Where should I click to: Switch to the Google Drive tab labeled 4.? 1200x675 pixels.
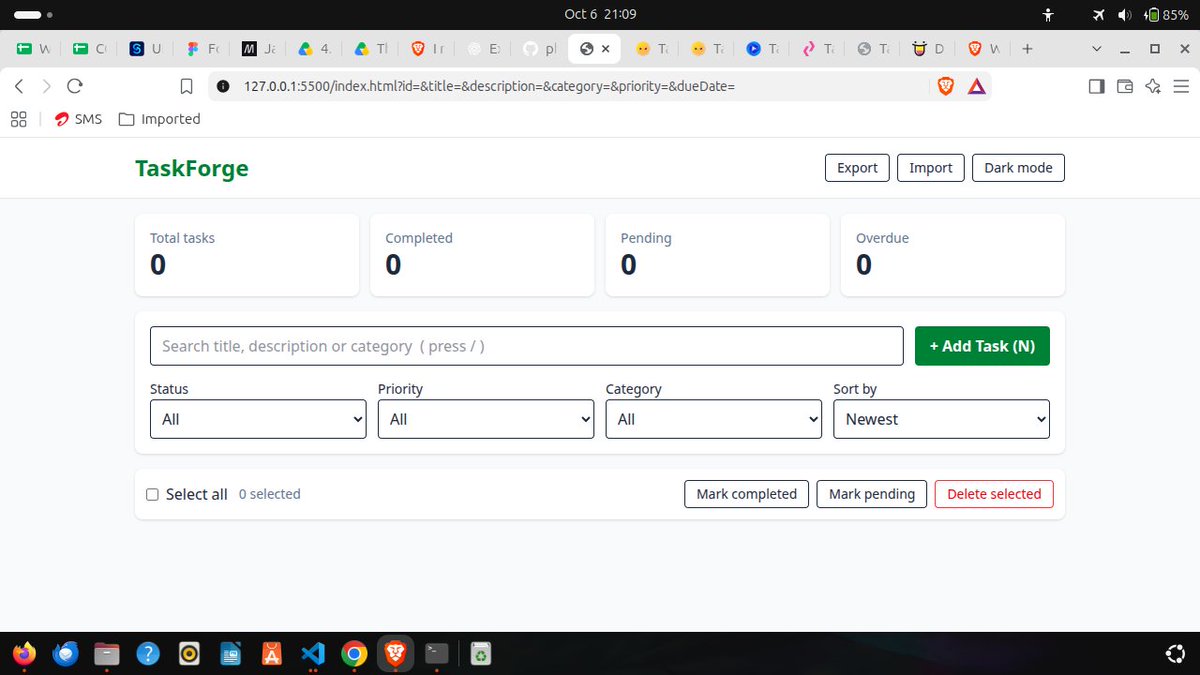(x=316, y=48)
